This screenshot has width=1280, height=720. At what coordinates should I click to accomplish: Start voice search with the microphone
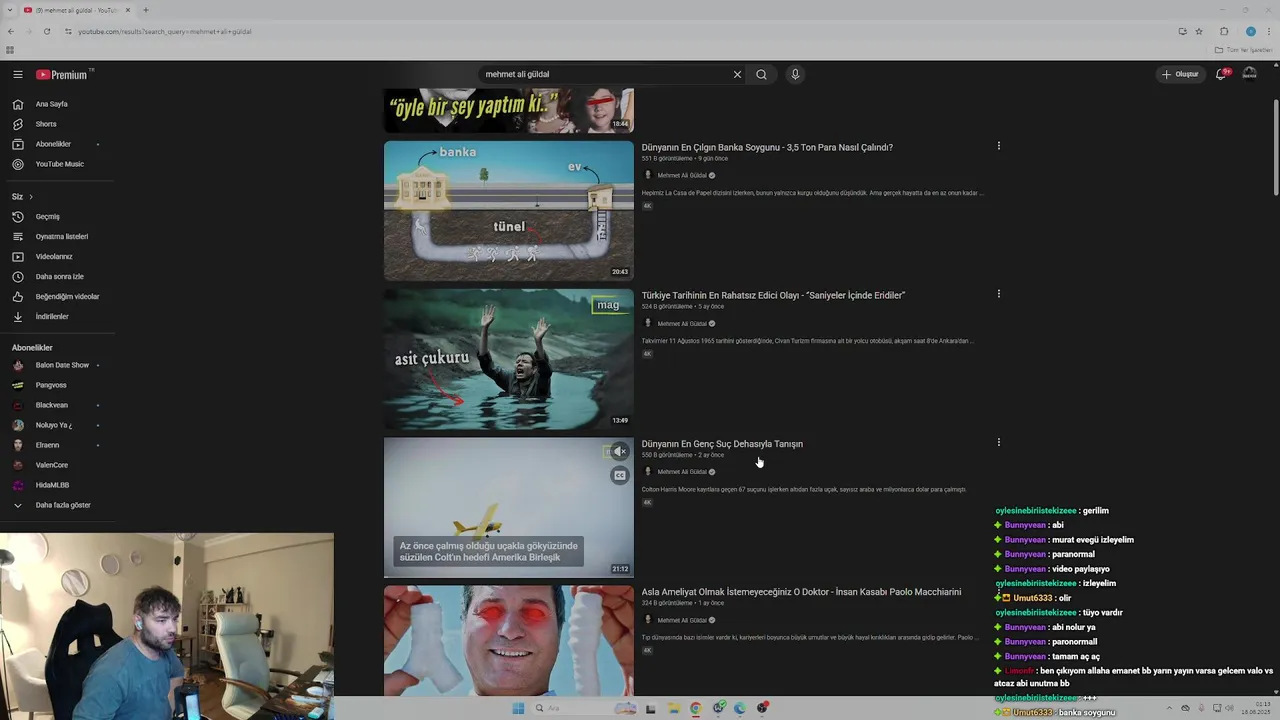795,74
